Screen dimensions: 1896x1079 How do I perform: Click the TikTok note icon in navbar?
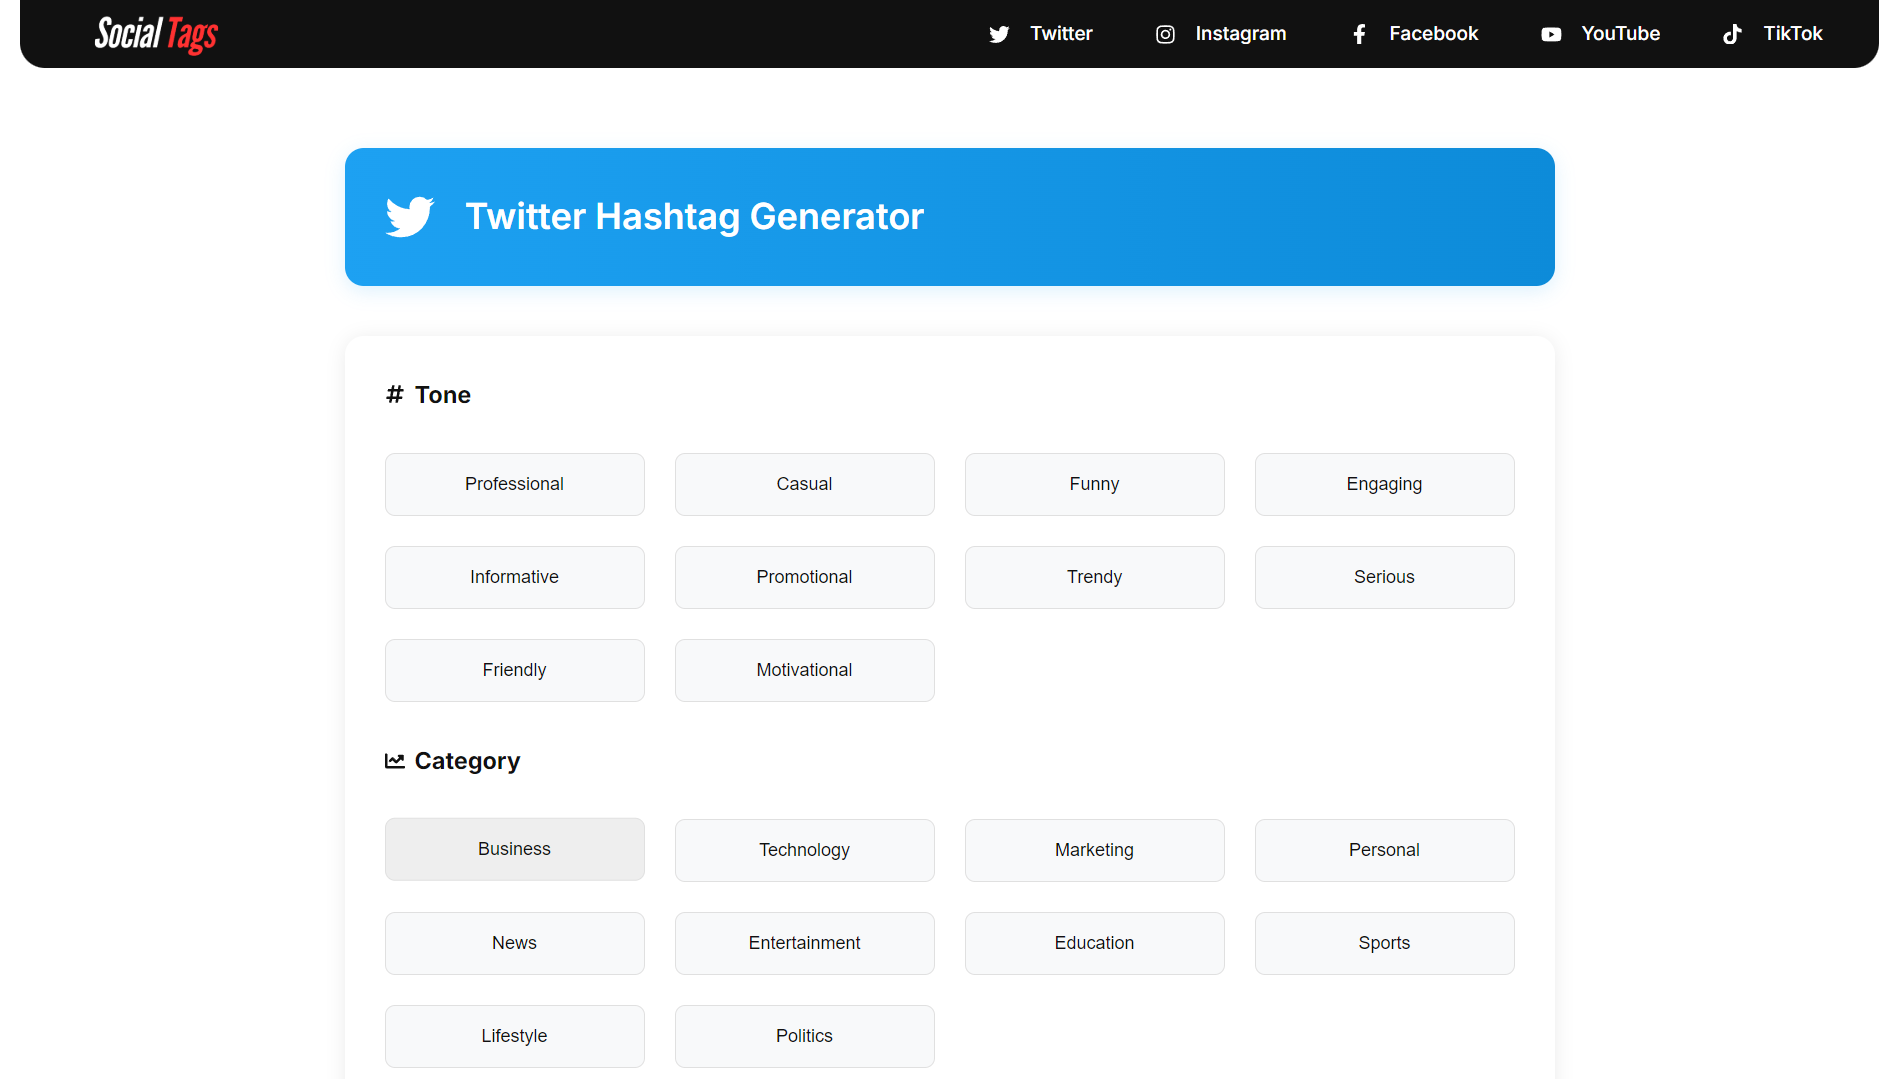coord(1732,34)
